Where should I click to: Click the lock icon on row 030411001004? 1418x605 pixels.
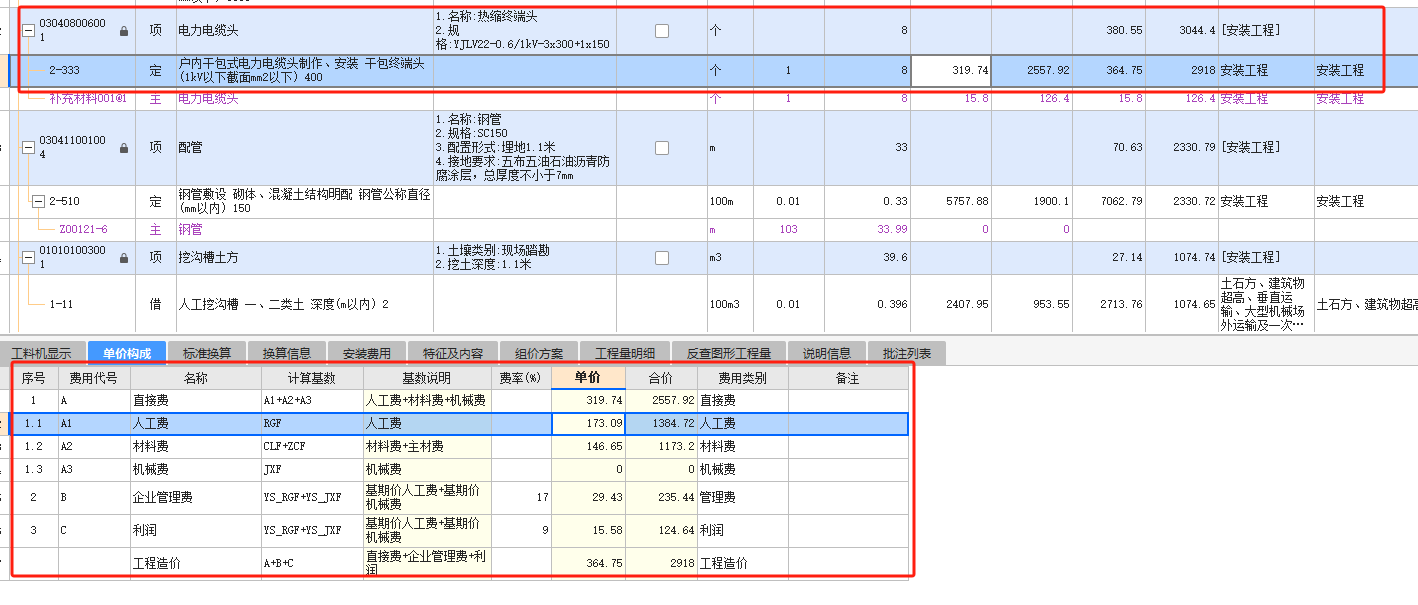124,148
